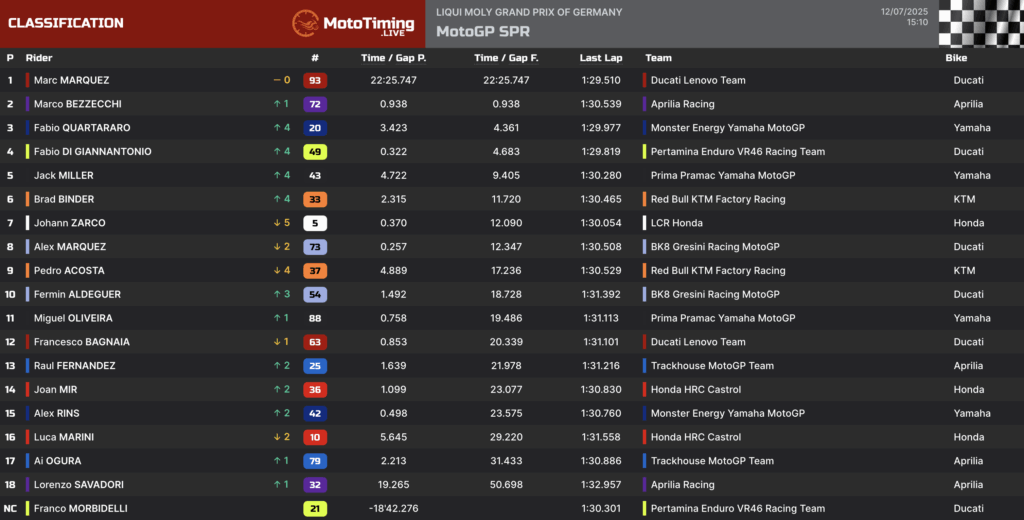Click Acosta's down 4 position change arrow

pyautogui.click(x=282, y=270)
